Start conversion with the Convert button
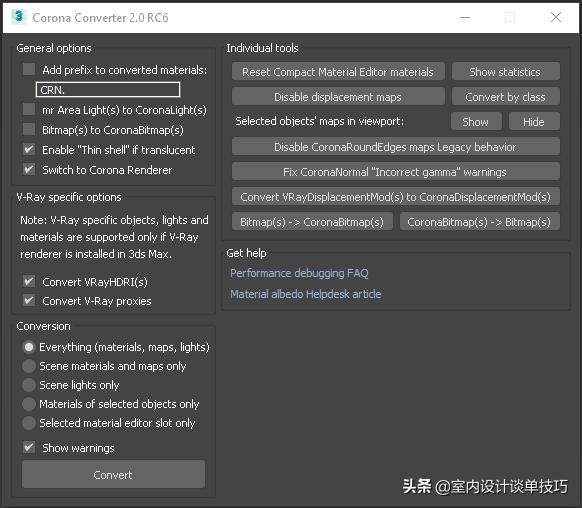The width and height of the screenshot is (582, 508). (x=113, y=474)
